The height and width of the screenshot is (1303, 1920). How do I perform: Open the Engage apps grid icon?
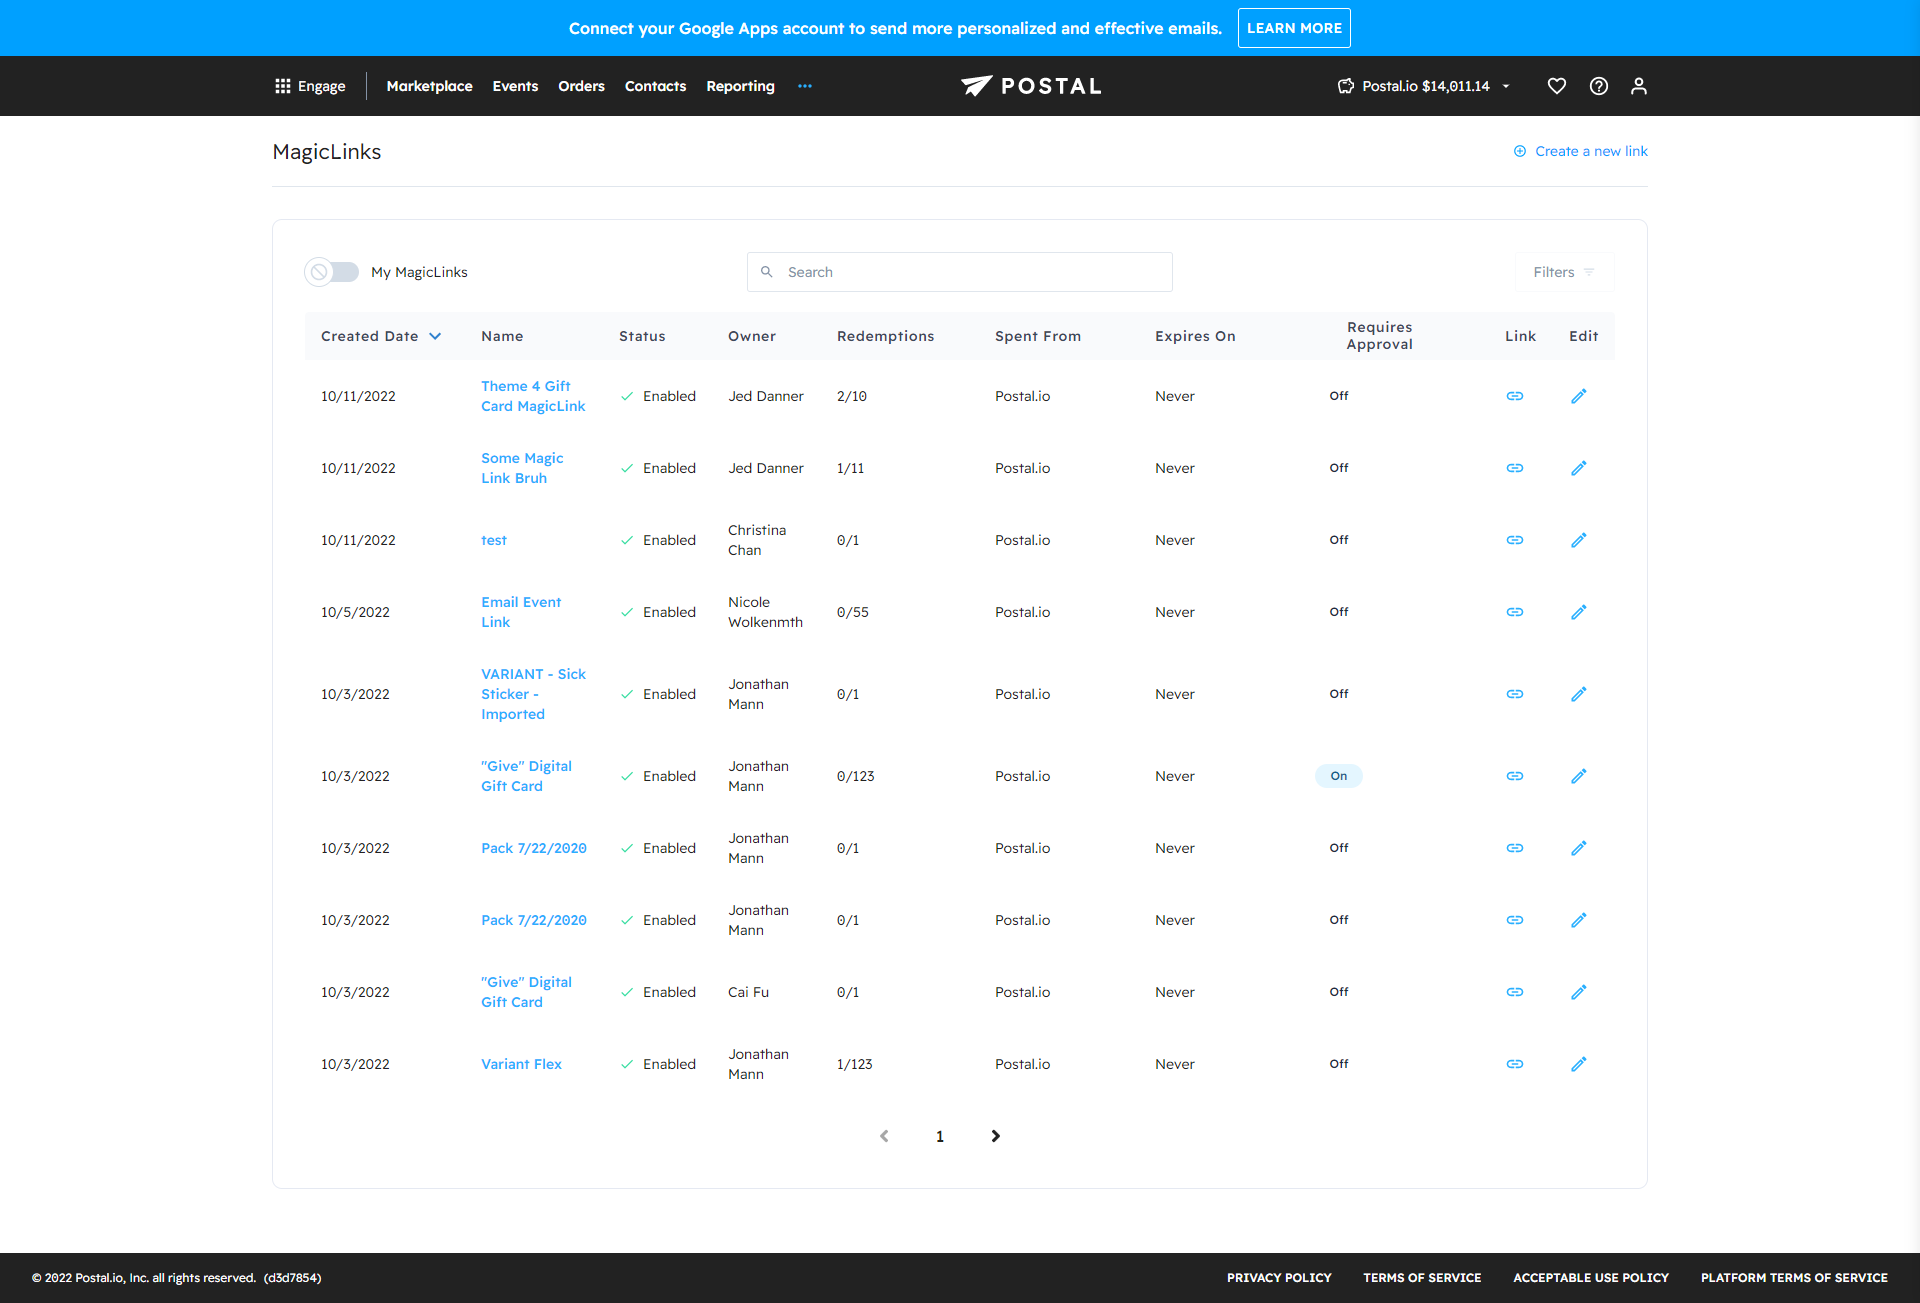click(x=283, y=86)
